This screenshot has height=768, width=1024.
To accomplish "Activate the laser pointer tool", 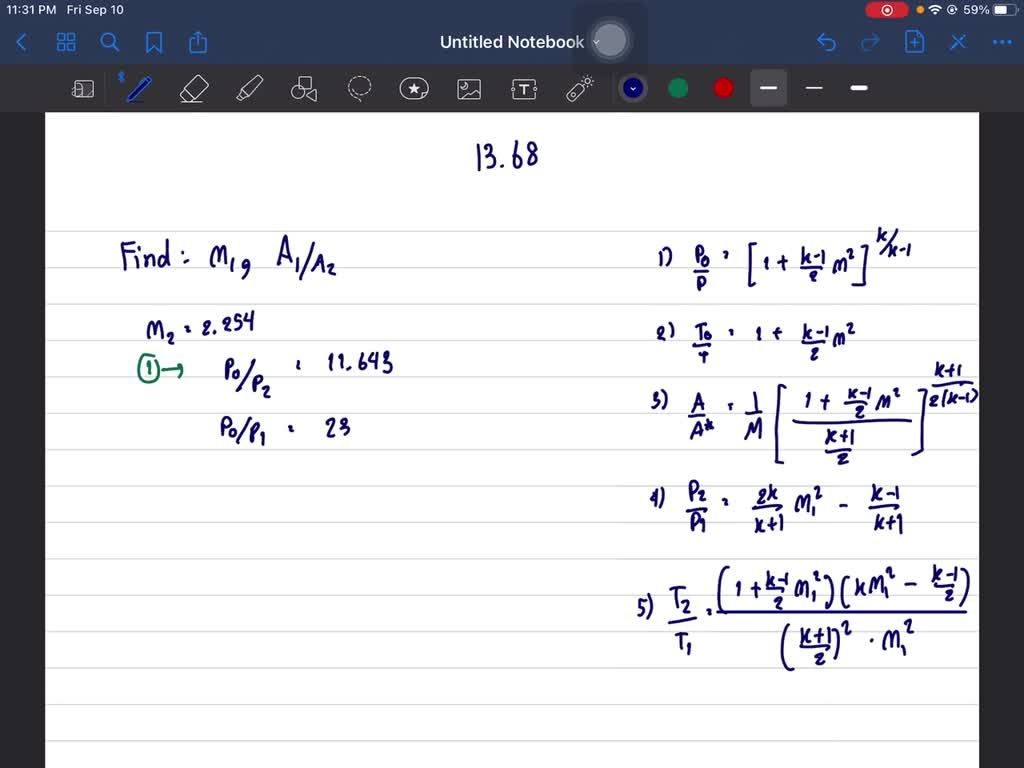I will point(578,88).
